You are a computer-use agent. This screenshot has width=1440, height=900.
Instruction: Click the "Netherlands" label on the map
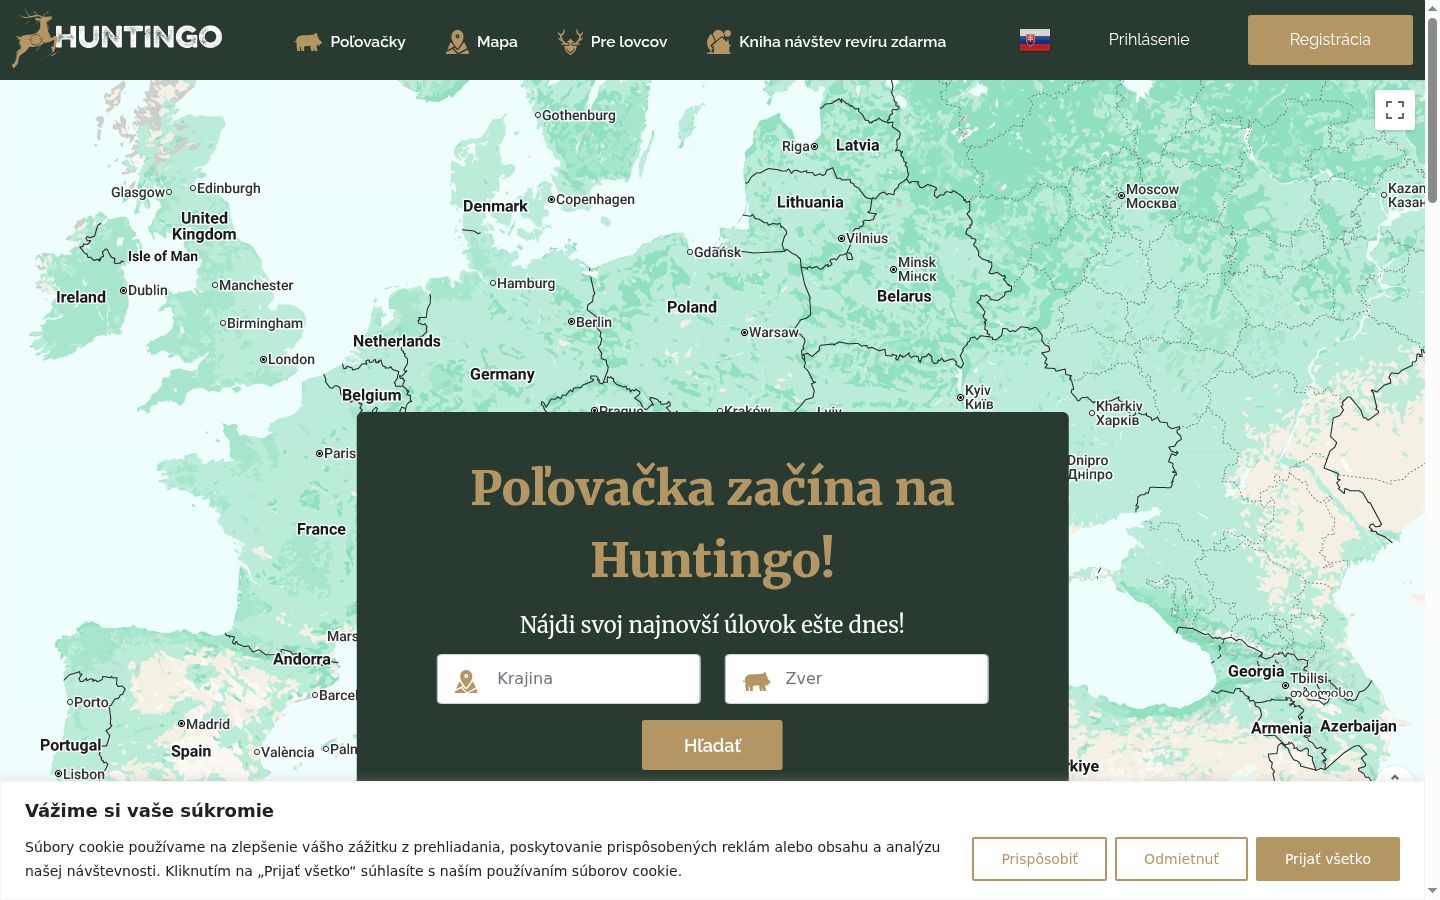397,341
